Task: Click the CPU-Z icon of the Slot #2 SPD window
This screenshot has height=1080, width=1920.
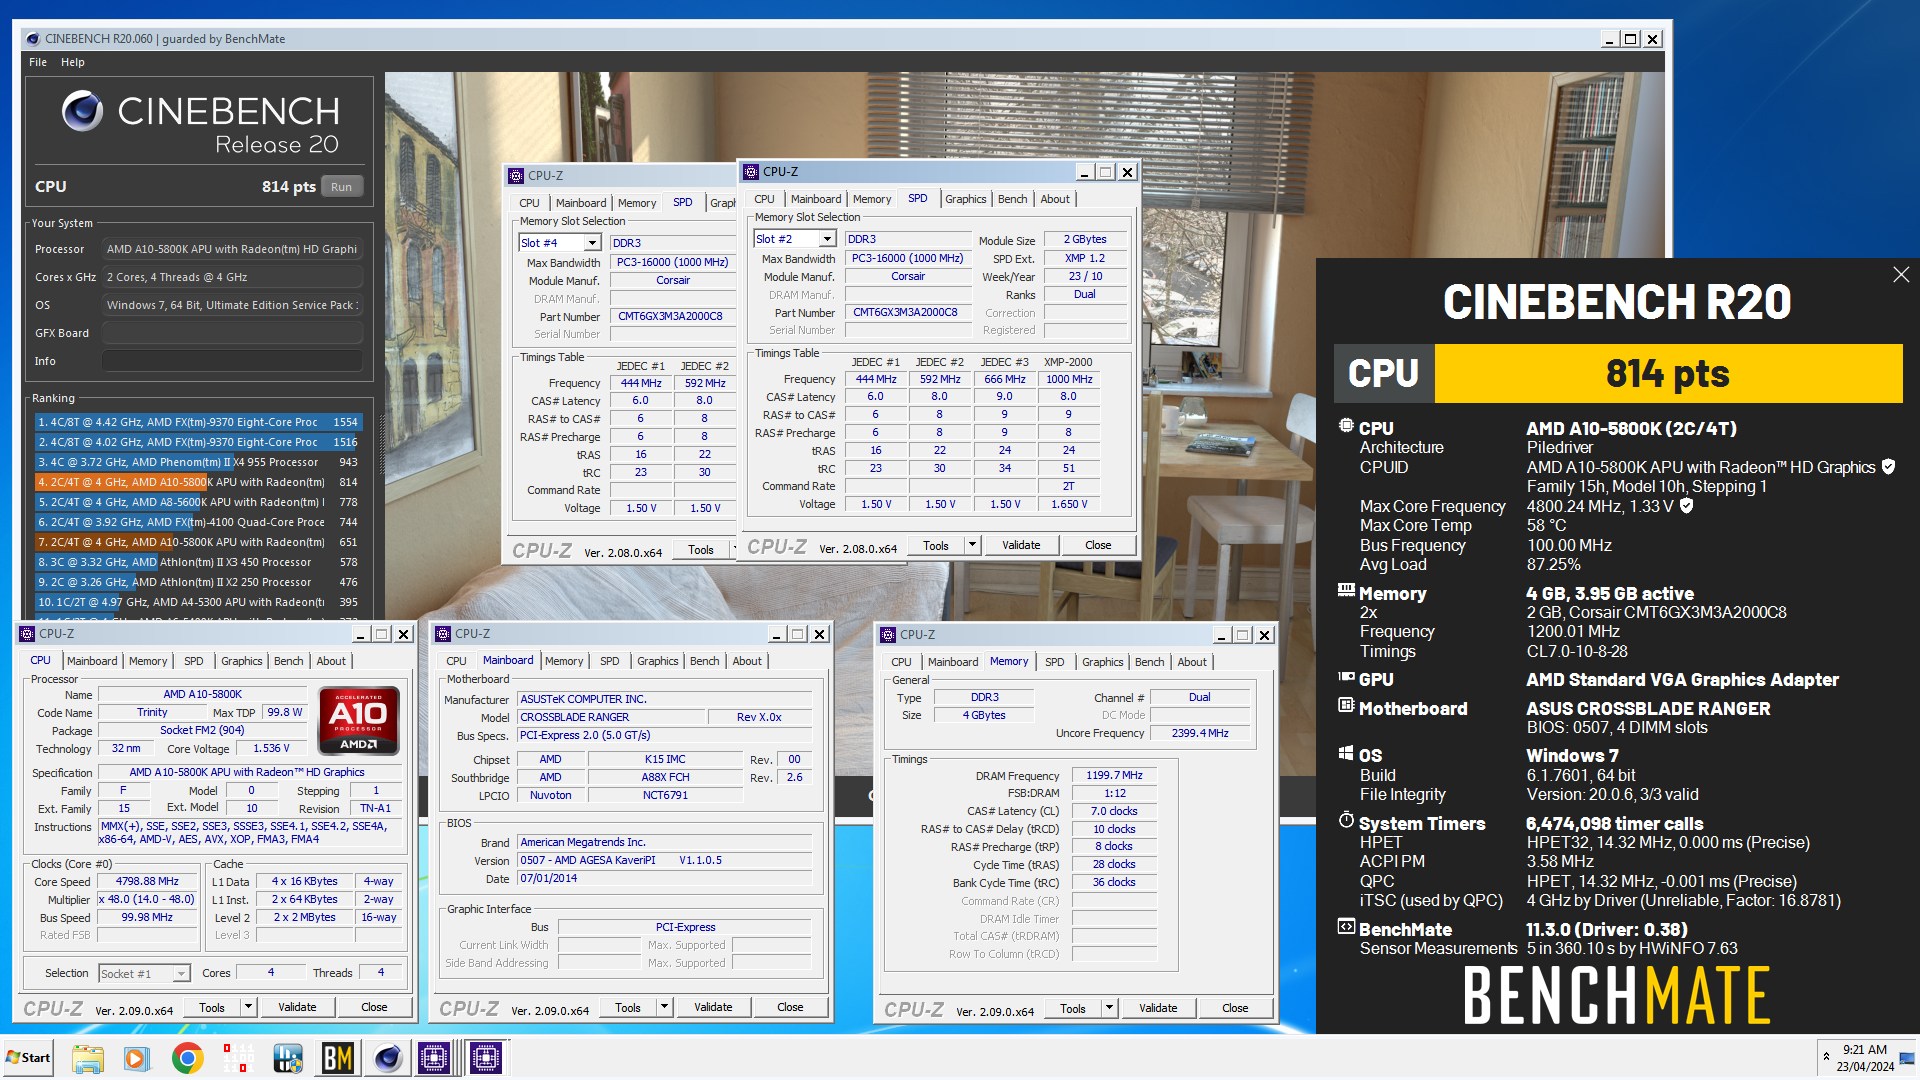Action: click(x=751, y=172)
